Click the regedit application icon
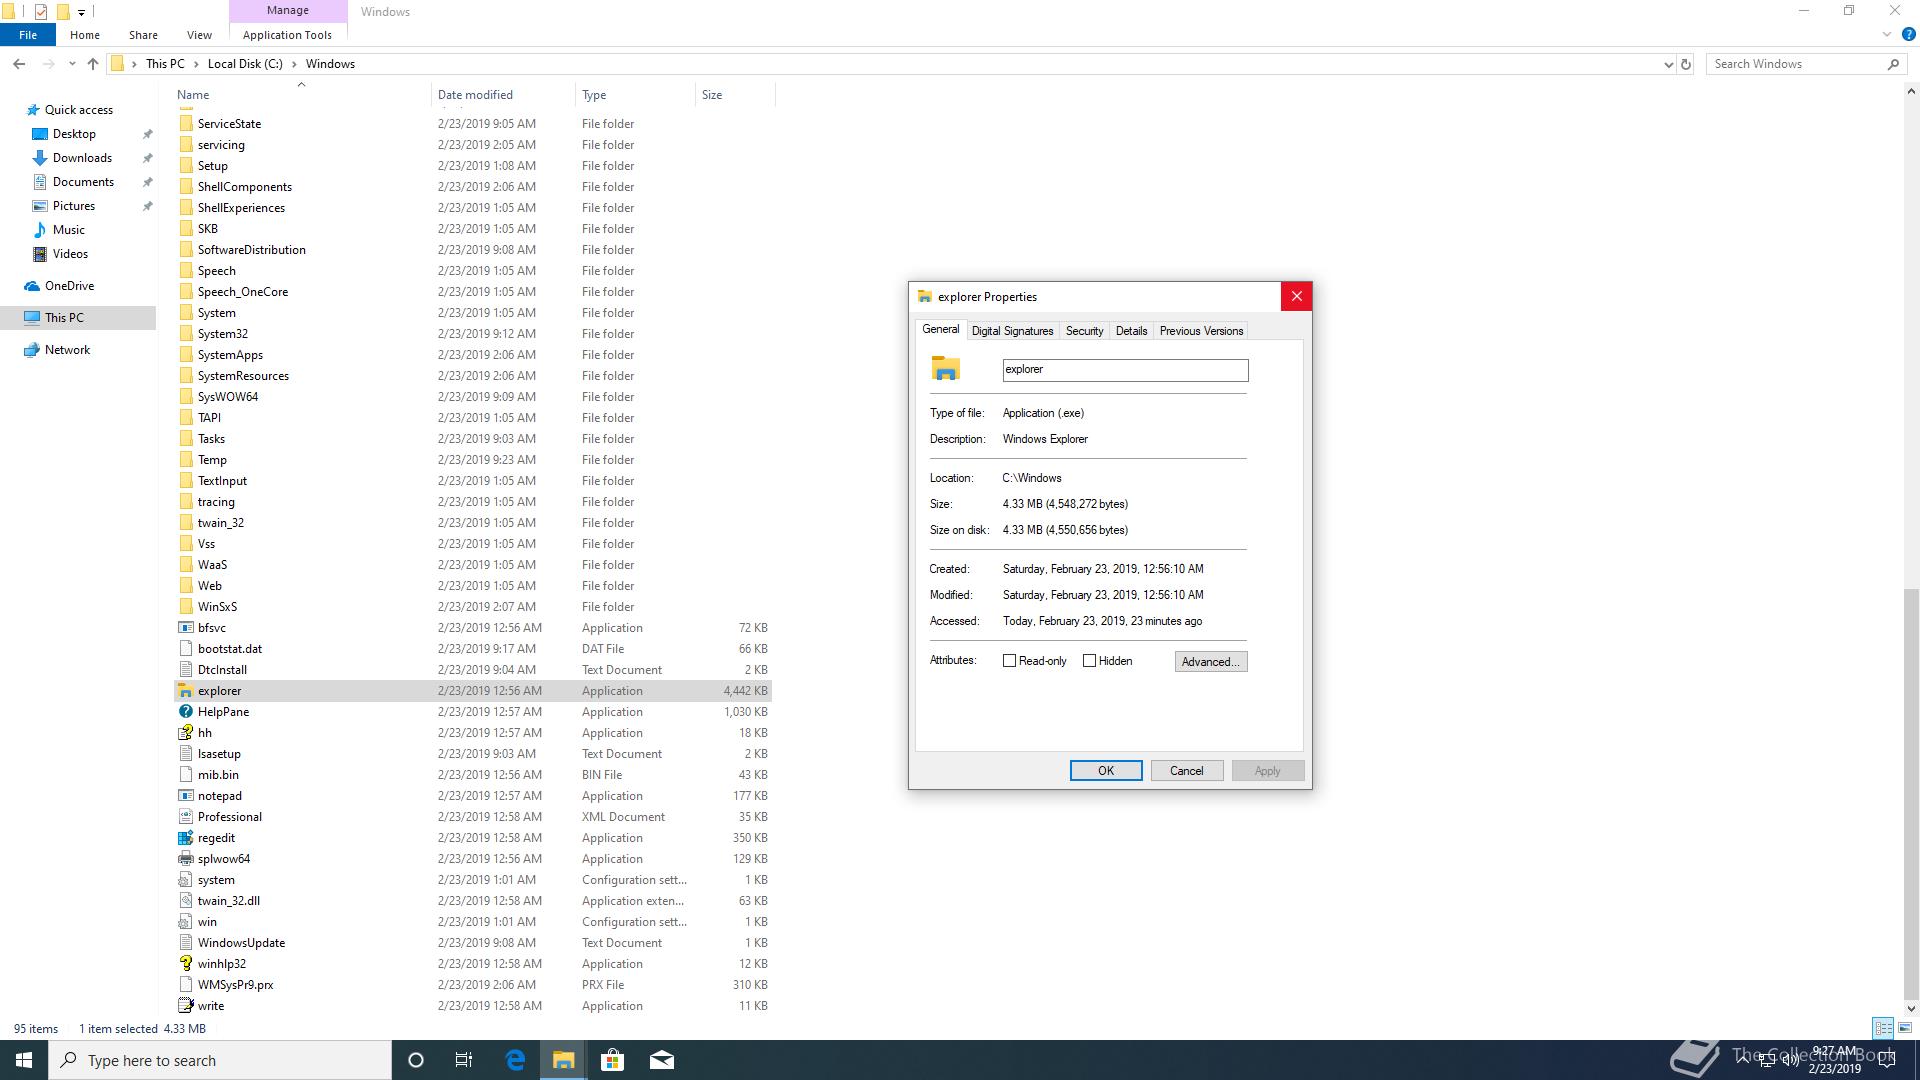The image size is (1920, 1080). [185, 838]
